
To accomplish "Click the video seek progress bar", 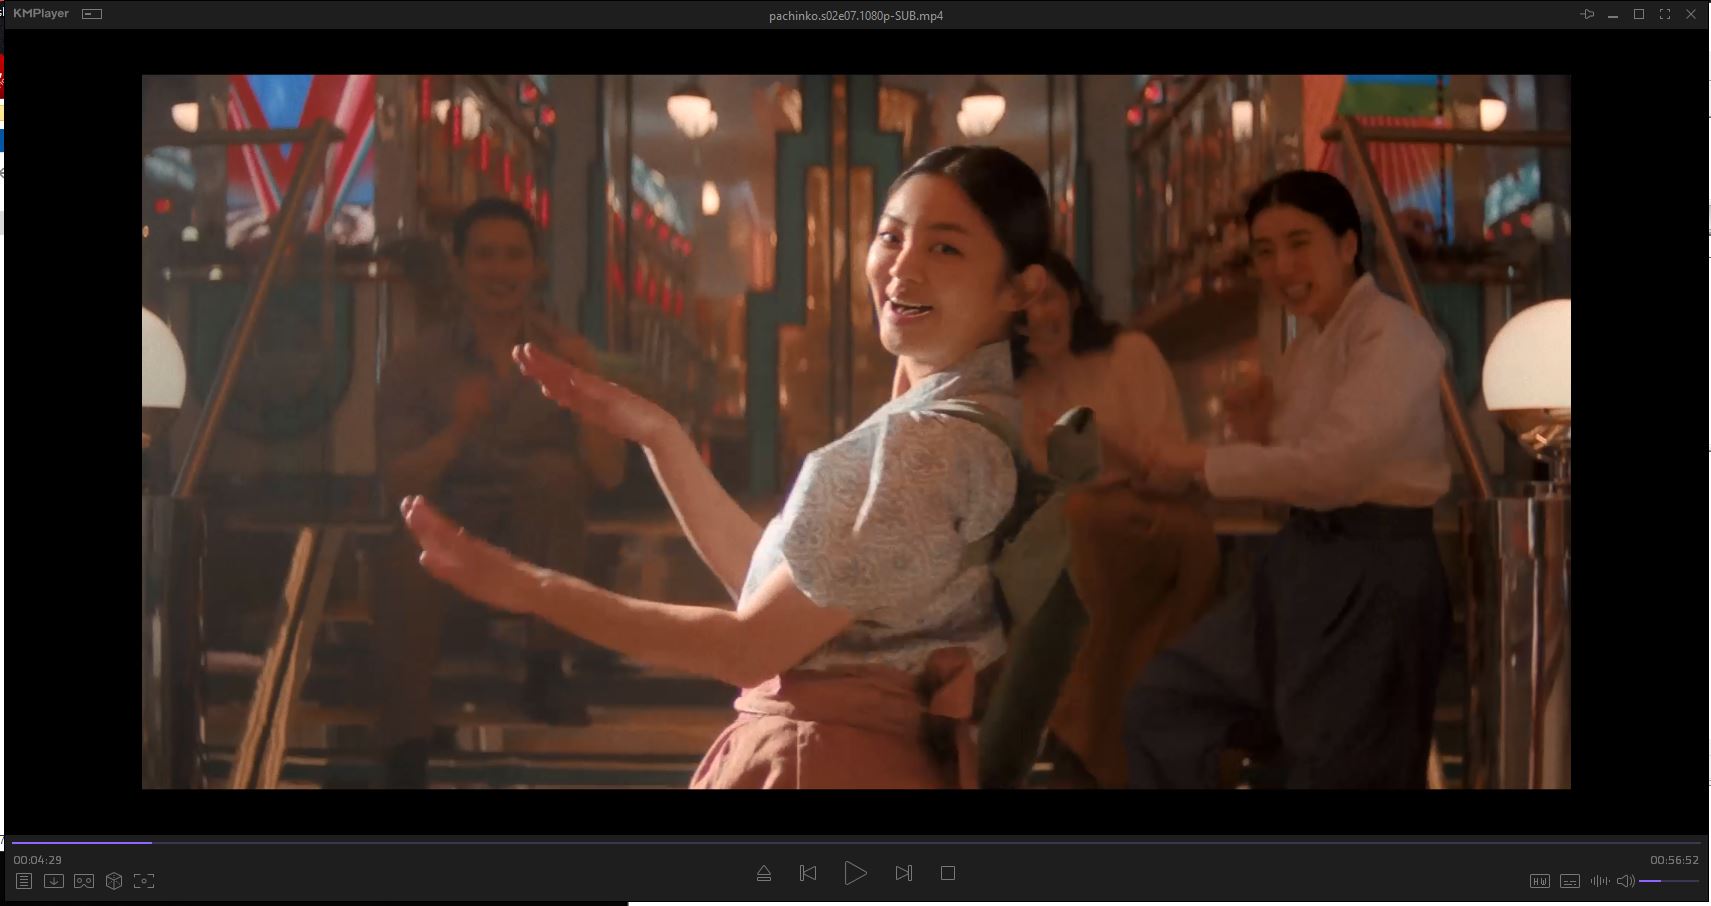I will tap(855, 843).
